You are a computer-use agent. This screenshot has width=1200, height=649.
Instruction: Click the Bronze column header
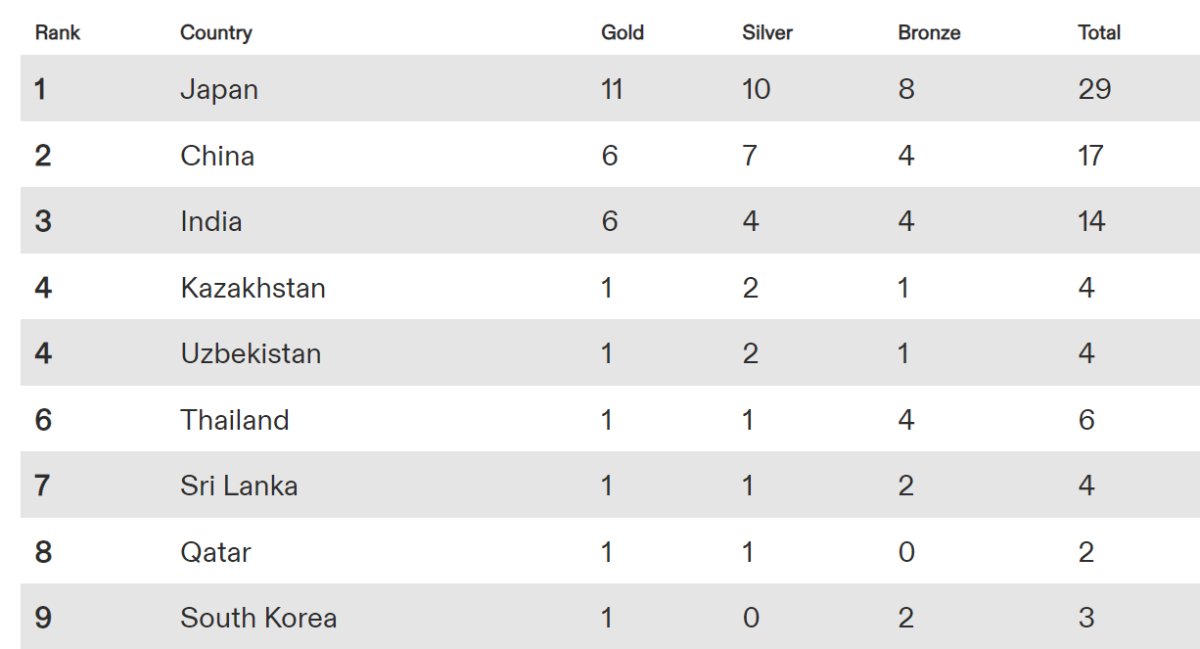(929, 32)
